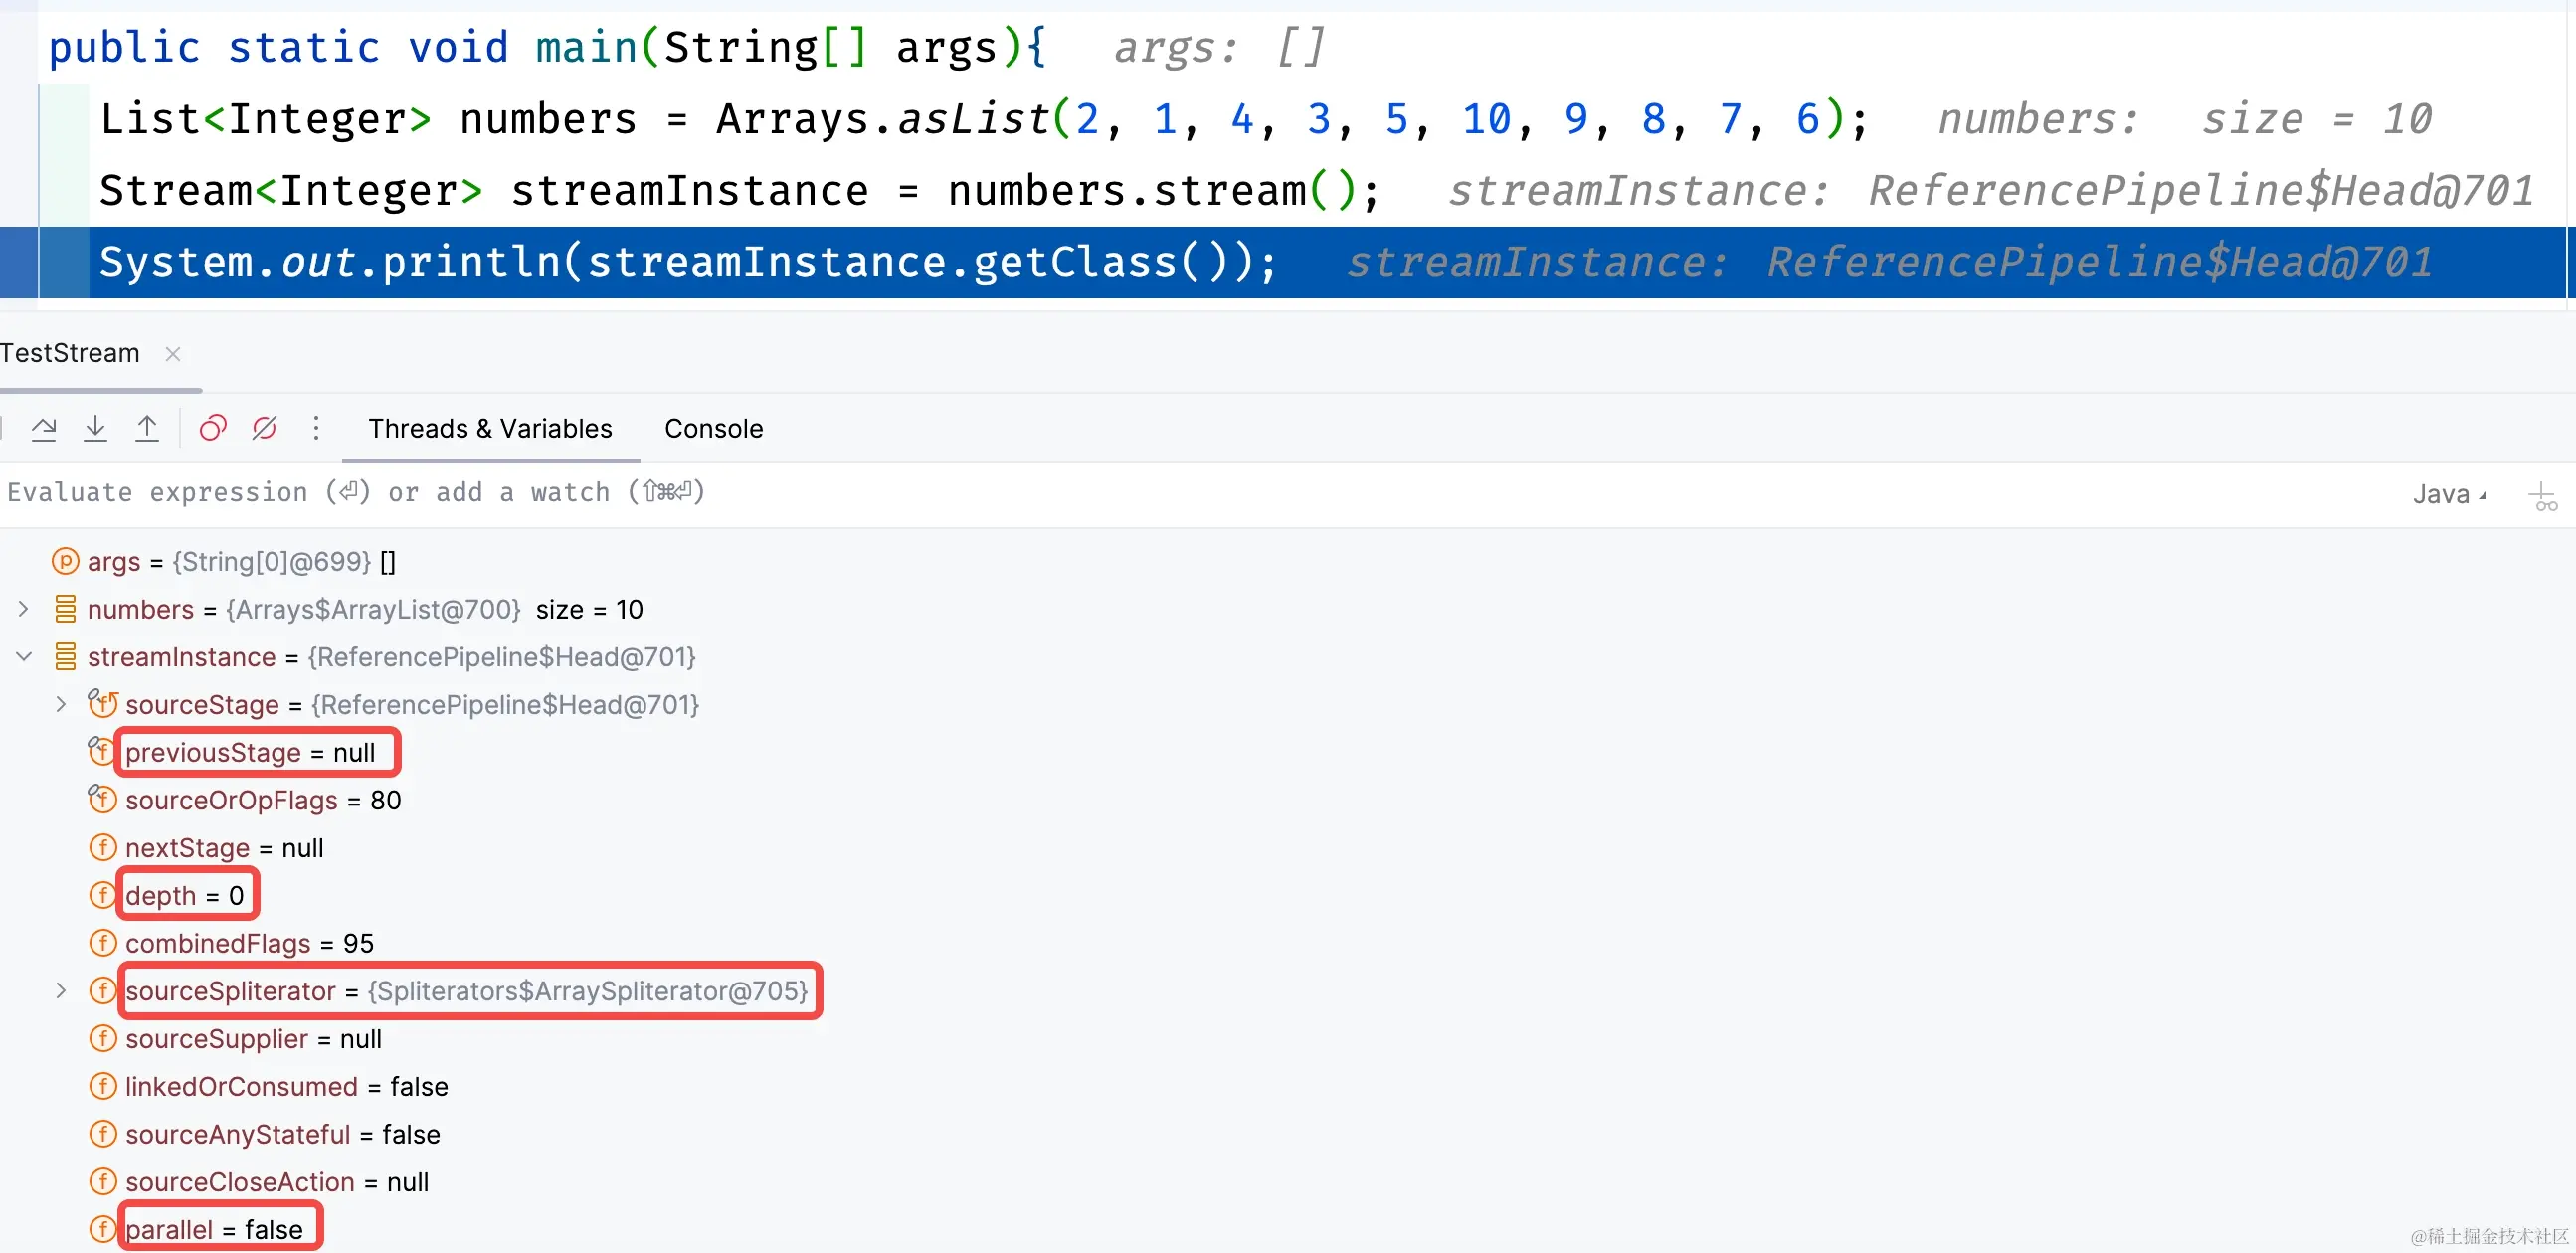2576x1253 pixels.
Task: Open the three-dot more actions menu
Action: [x=316, y=428]
